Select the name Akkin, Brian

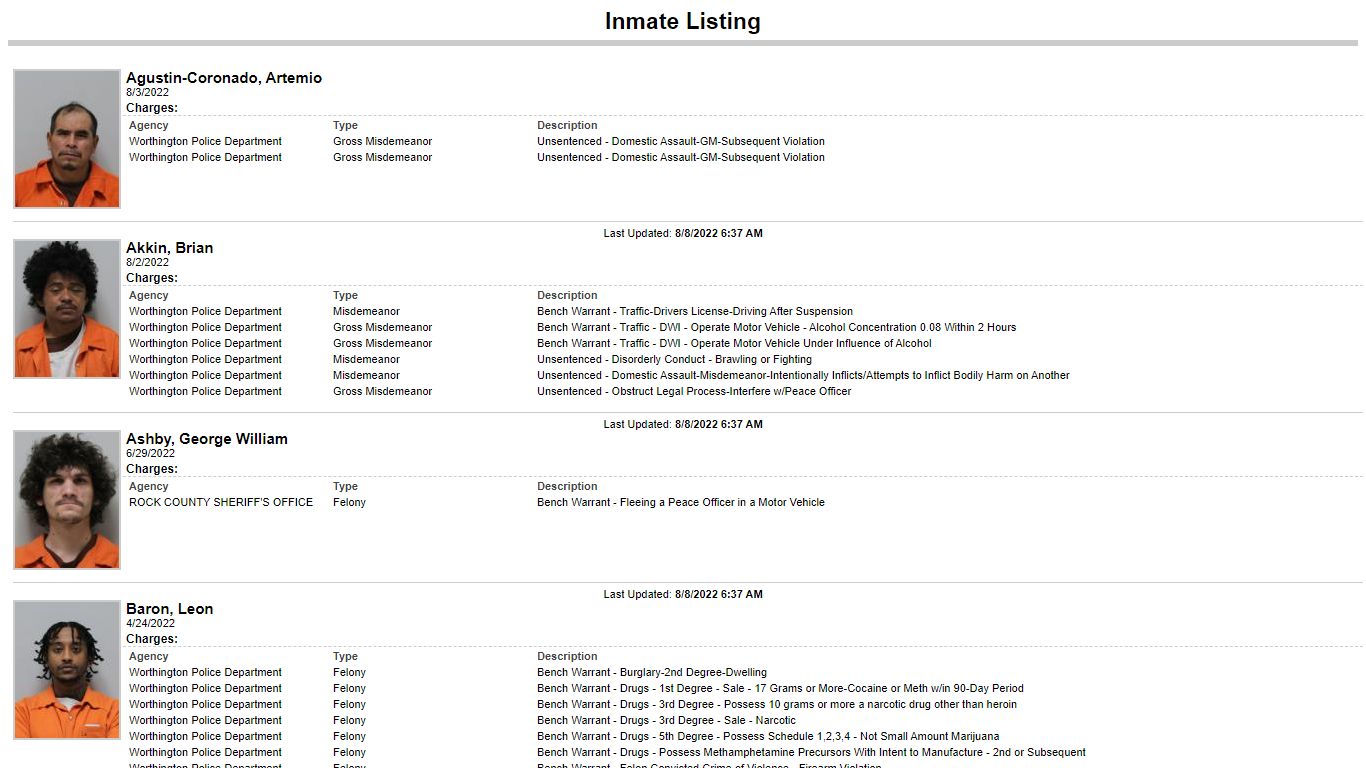[169, 248]
